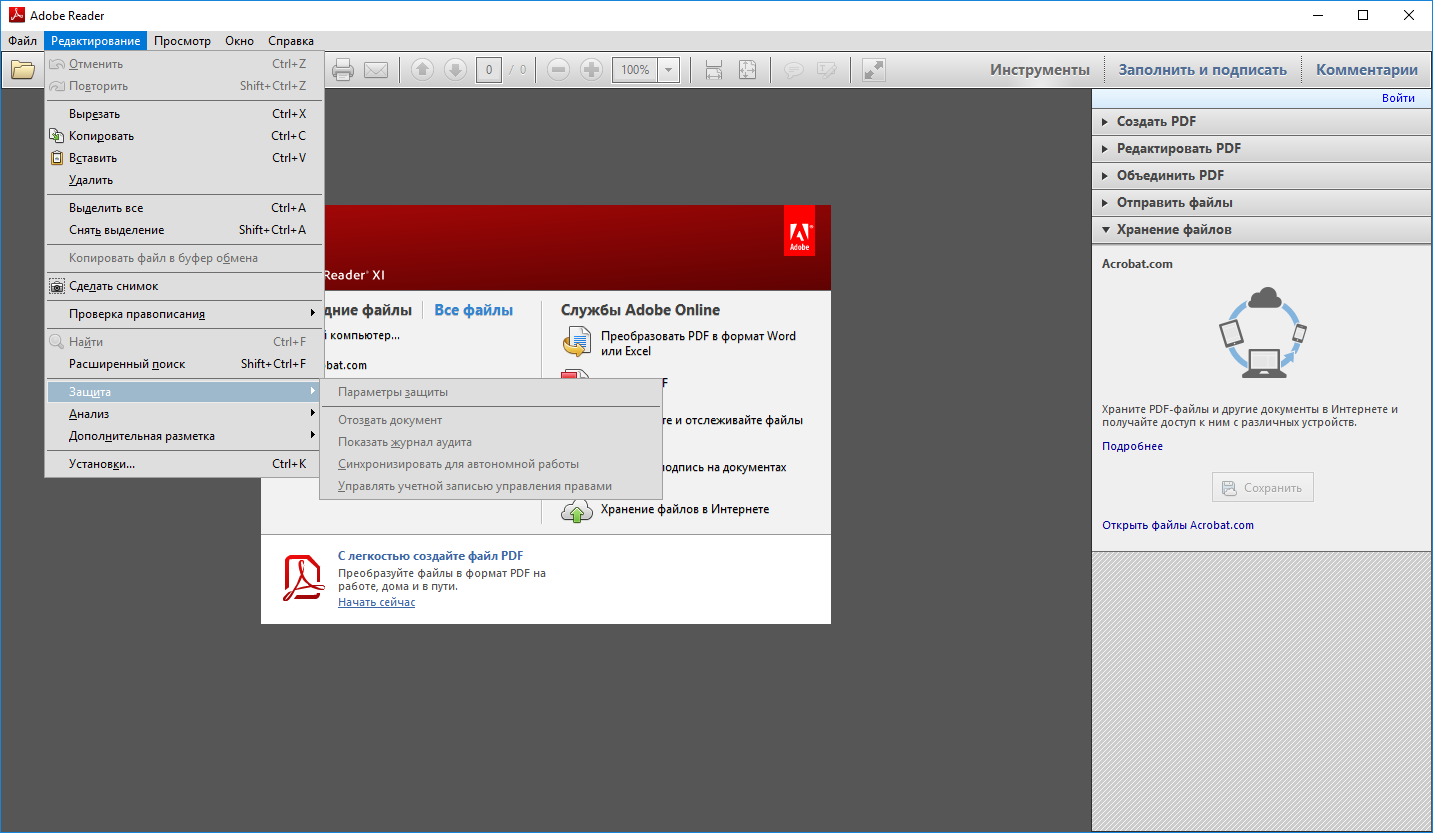
Task: Choose Копировать from the edit menu
Action: (184, 136)
